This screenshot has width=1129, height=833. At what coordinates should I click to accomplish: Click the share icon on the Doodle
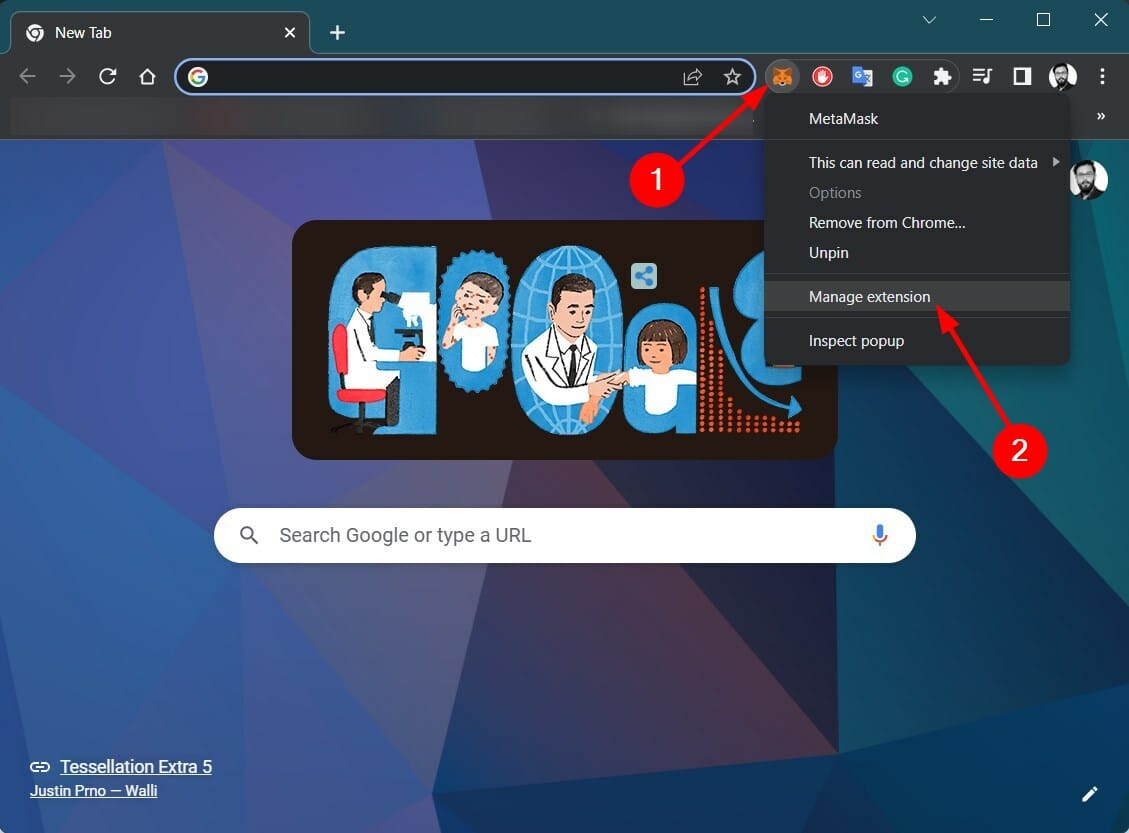tap(643, 275)
